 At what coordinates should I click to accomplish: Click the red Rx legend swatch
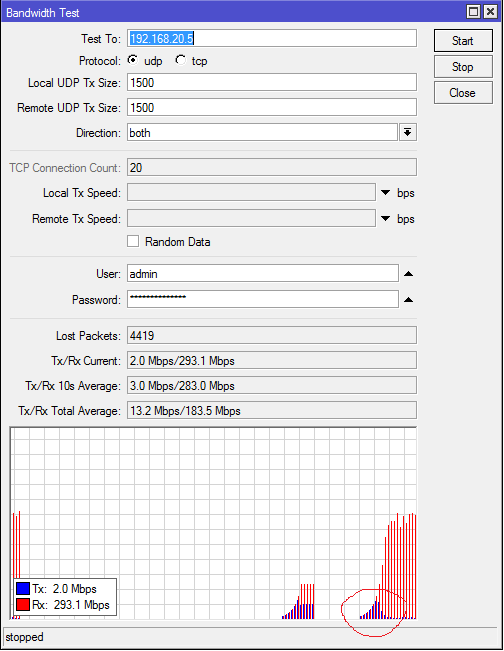[23, 604]
